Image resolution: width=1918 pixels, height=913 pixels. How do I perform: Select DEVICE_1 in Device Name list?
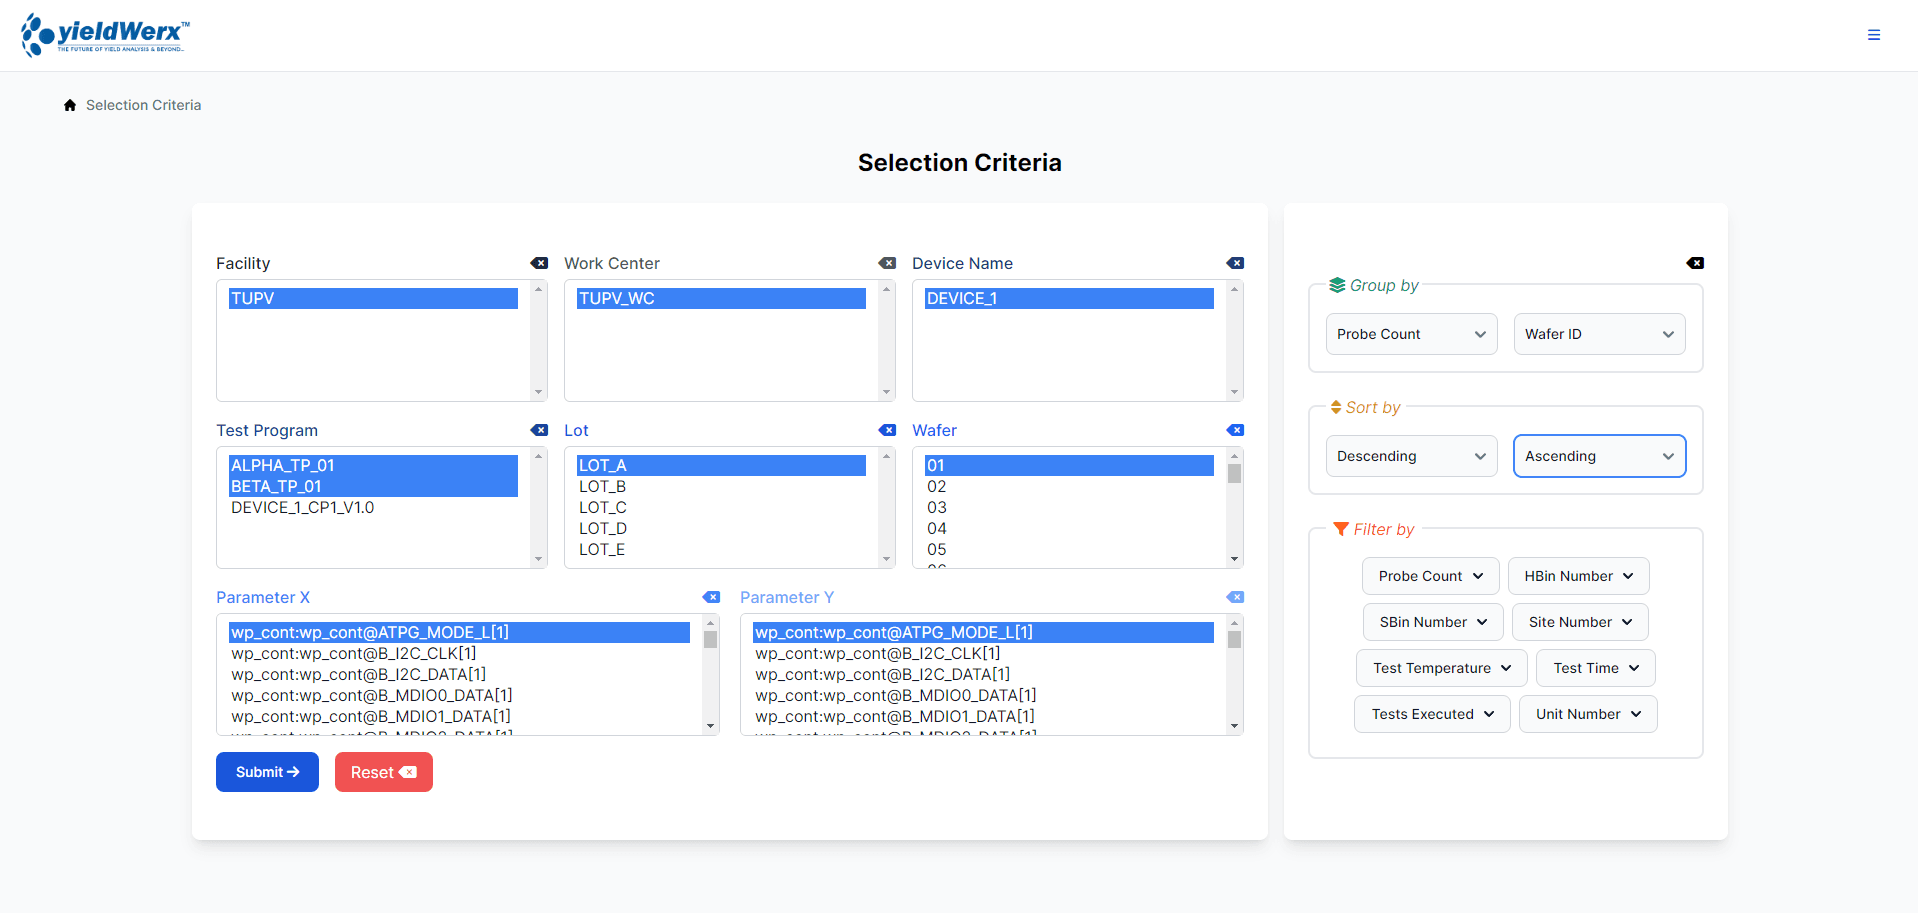pos(1069,298)
